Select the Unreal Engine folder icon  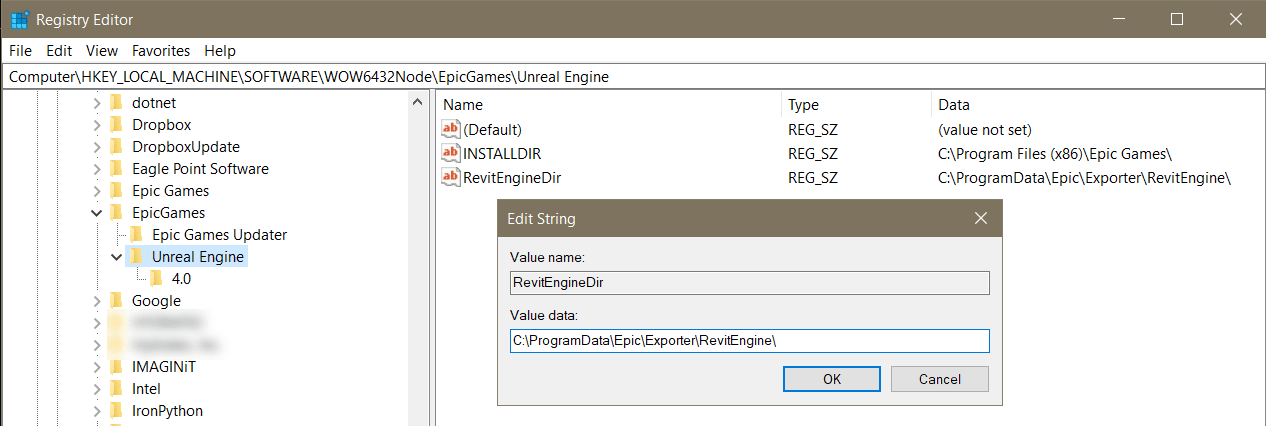coord(136,257)
